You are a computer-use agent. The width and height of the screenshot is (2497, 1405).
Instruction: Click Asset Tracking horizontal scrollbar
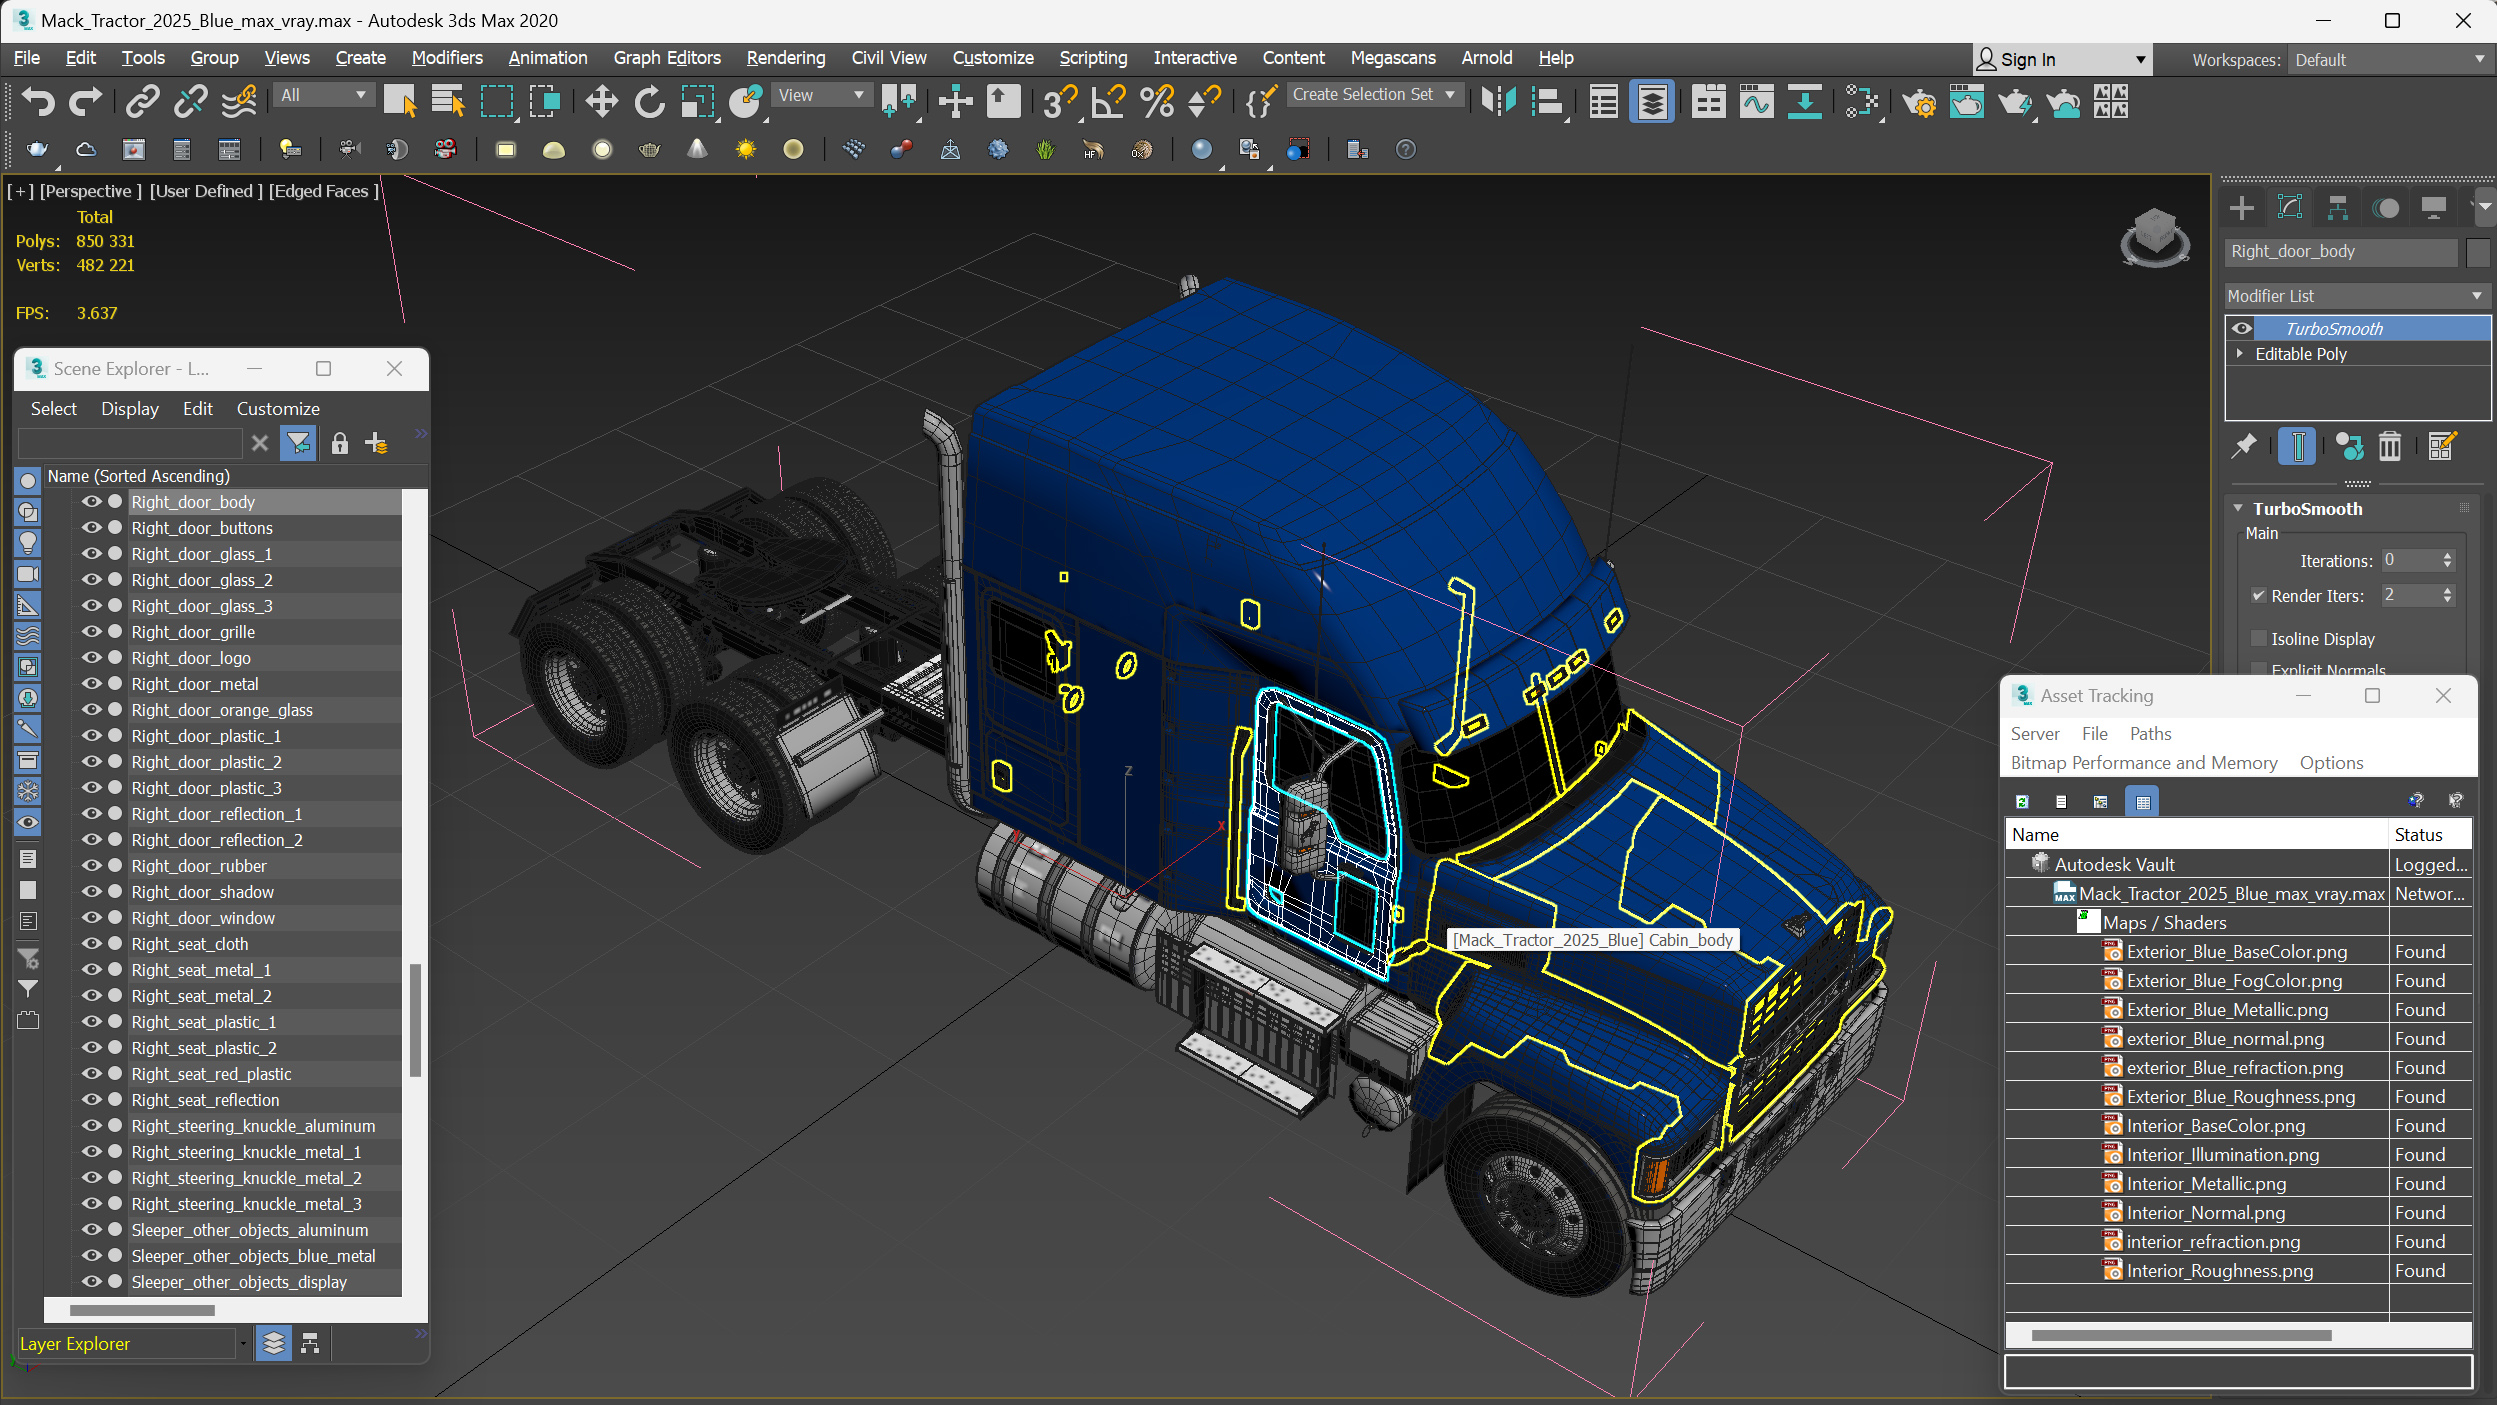click(2181, 1336)
